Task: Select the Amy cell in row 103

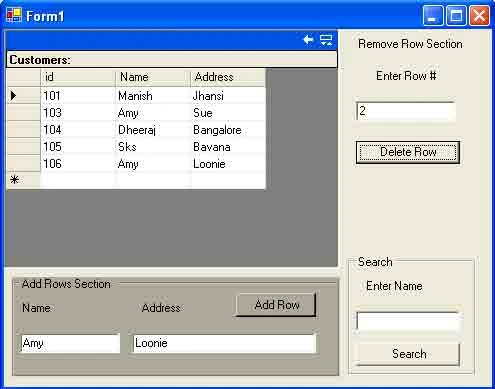Action: tap(153, 113)
